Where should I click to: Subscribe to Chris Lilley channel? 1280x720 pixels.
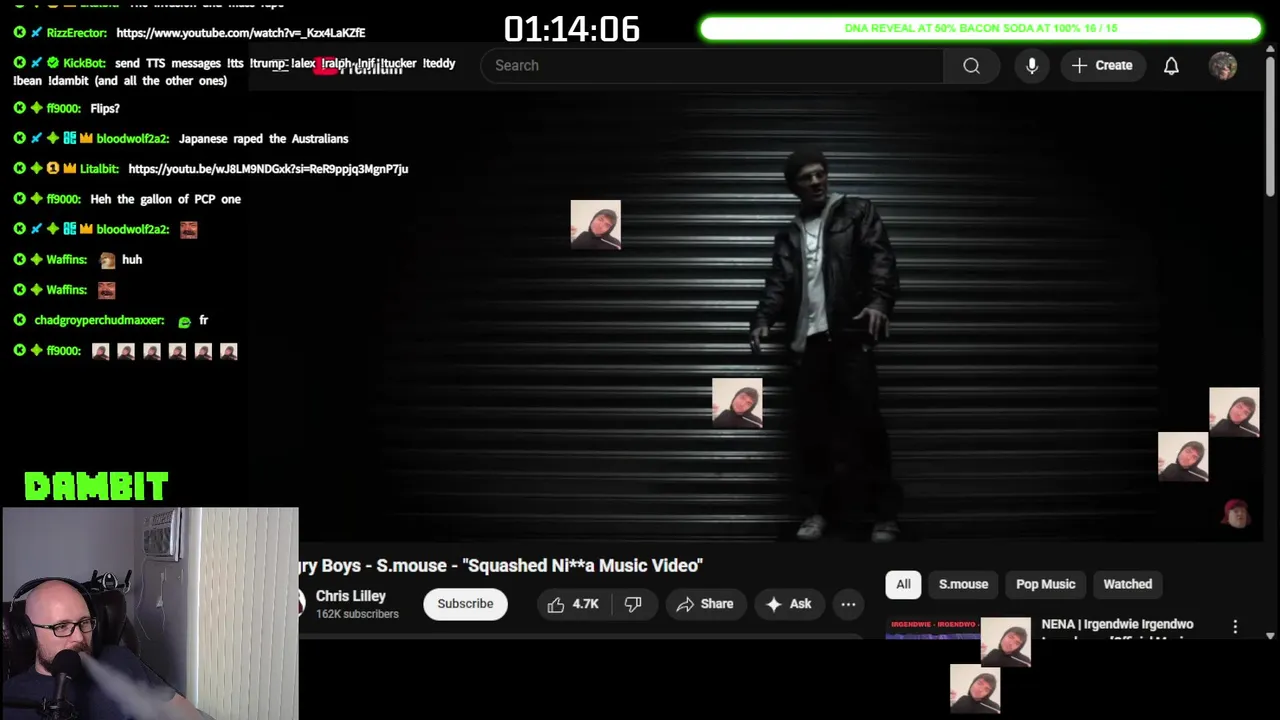[465, 604]
